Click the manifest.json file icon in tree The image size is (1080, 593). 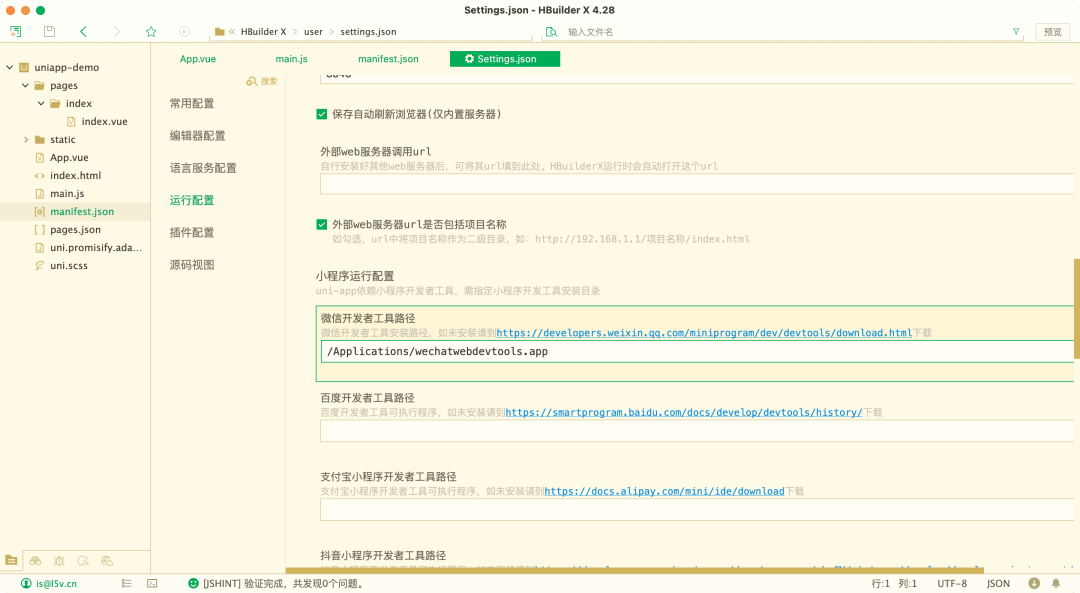point(40,211)
